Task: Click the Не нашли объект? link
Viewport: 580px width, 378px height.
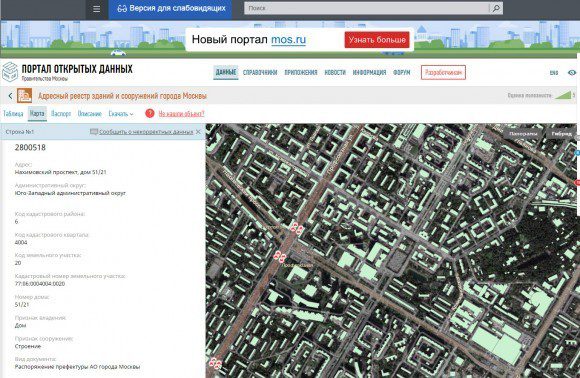Action: click(181, 114)
